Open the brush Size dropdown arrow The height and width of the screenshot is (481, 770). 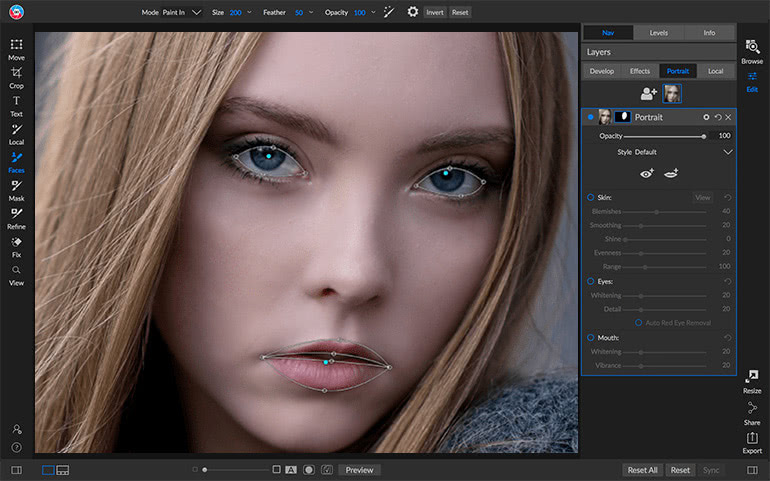click(249, 12)
